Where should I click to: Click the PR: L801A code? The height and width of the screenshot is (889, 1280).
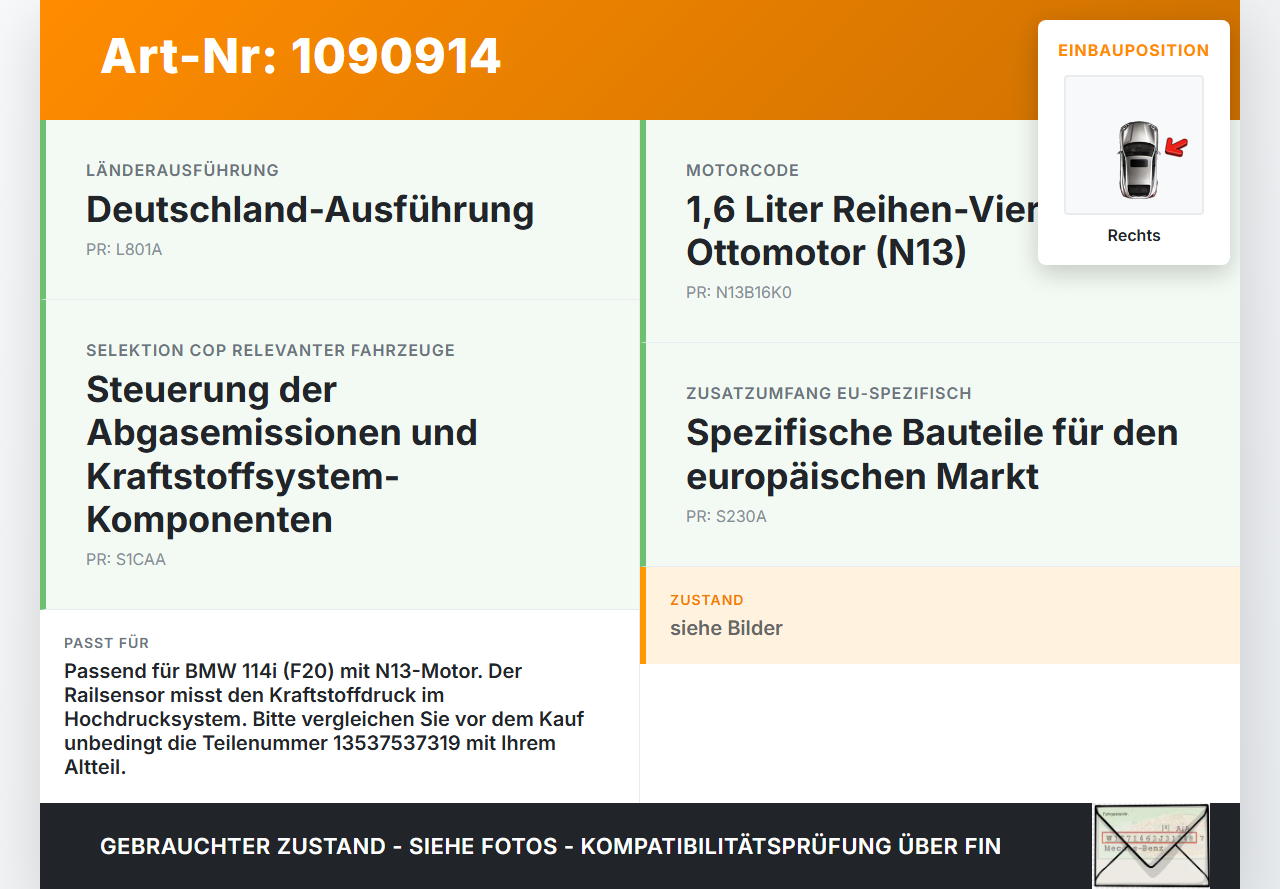(x=124, y=250)
